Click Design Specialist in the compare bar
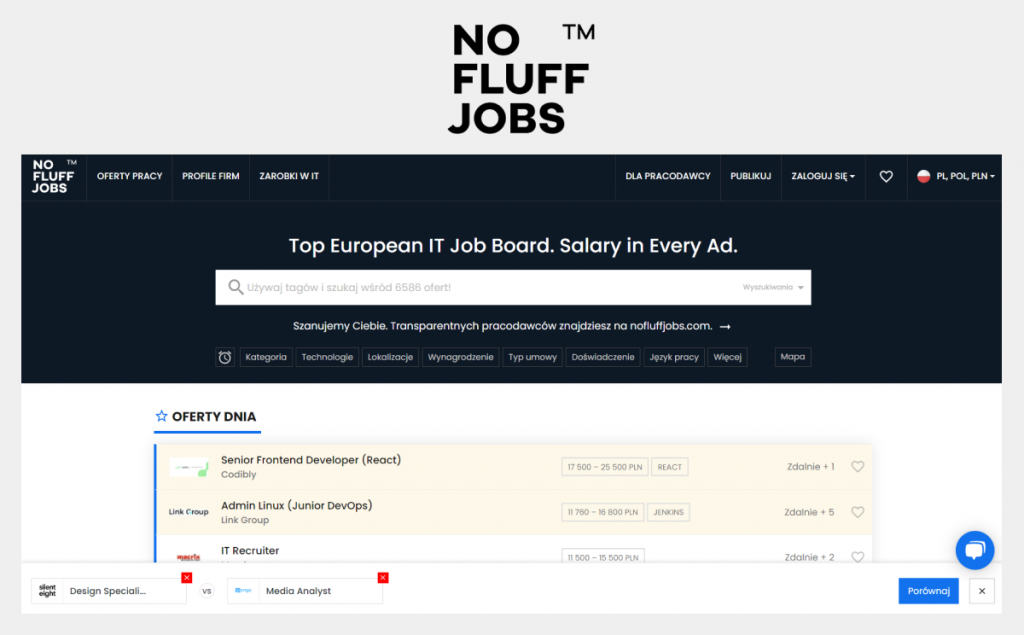 click(x=108, y=591)
